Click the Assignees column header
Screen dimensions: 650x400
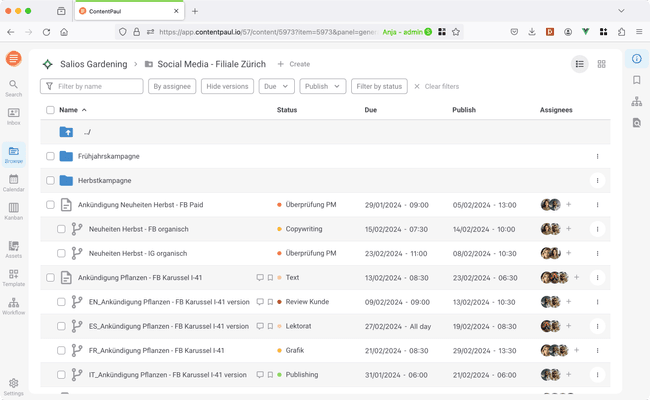(556, 110)
